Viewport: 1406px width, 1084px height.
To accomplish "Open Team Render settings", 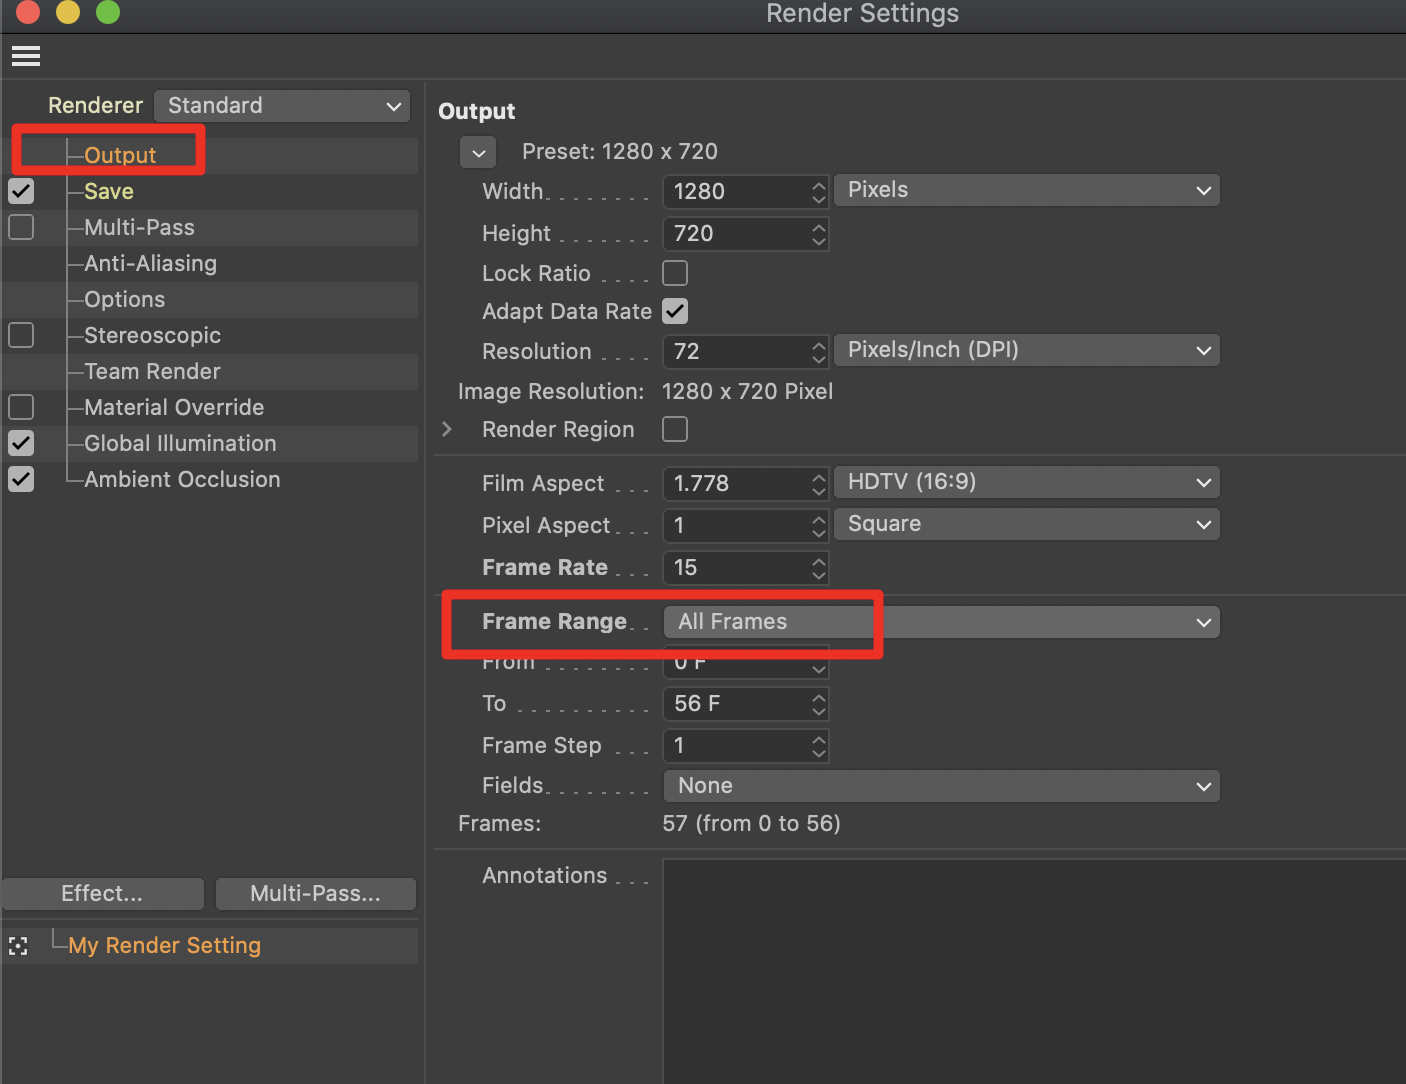I will 152,371.
